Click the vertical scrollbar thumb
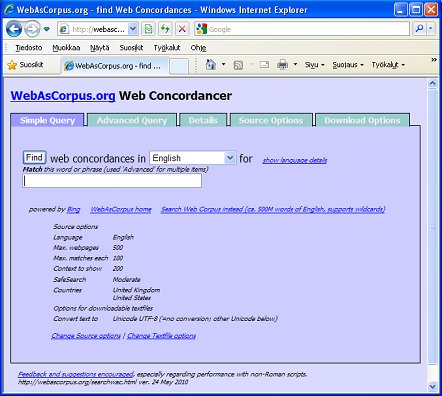Image resolution: width=442 pixels, height=396 pixels. [433, 227]
